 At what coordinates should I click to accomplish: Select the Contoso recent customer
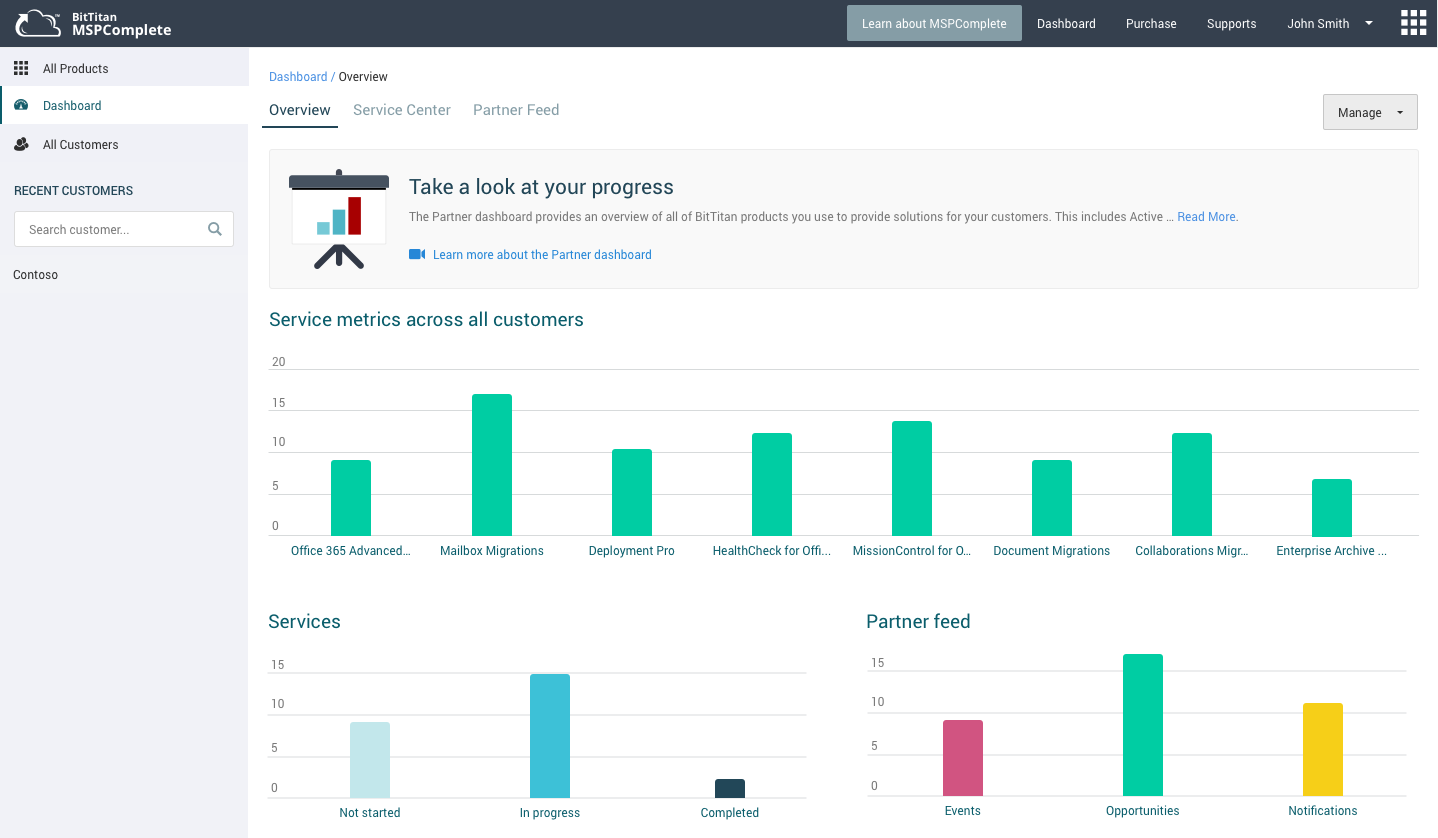36,274
